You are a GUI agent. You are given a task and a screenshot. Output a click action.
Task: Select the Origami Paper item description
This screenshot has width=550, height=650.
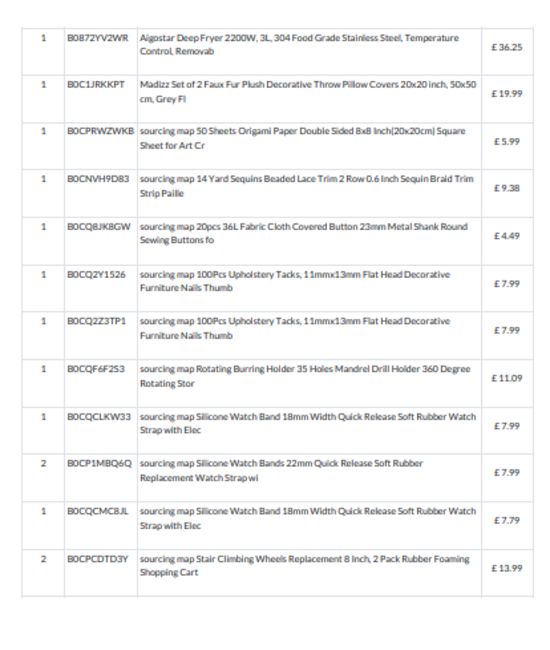pos(303,138)
